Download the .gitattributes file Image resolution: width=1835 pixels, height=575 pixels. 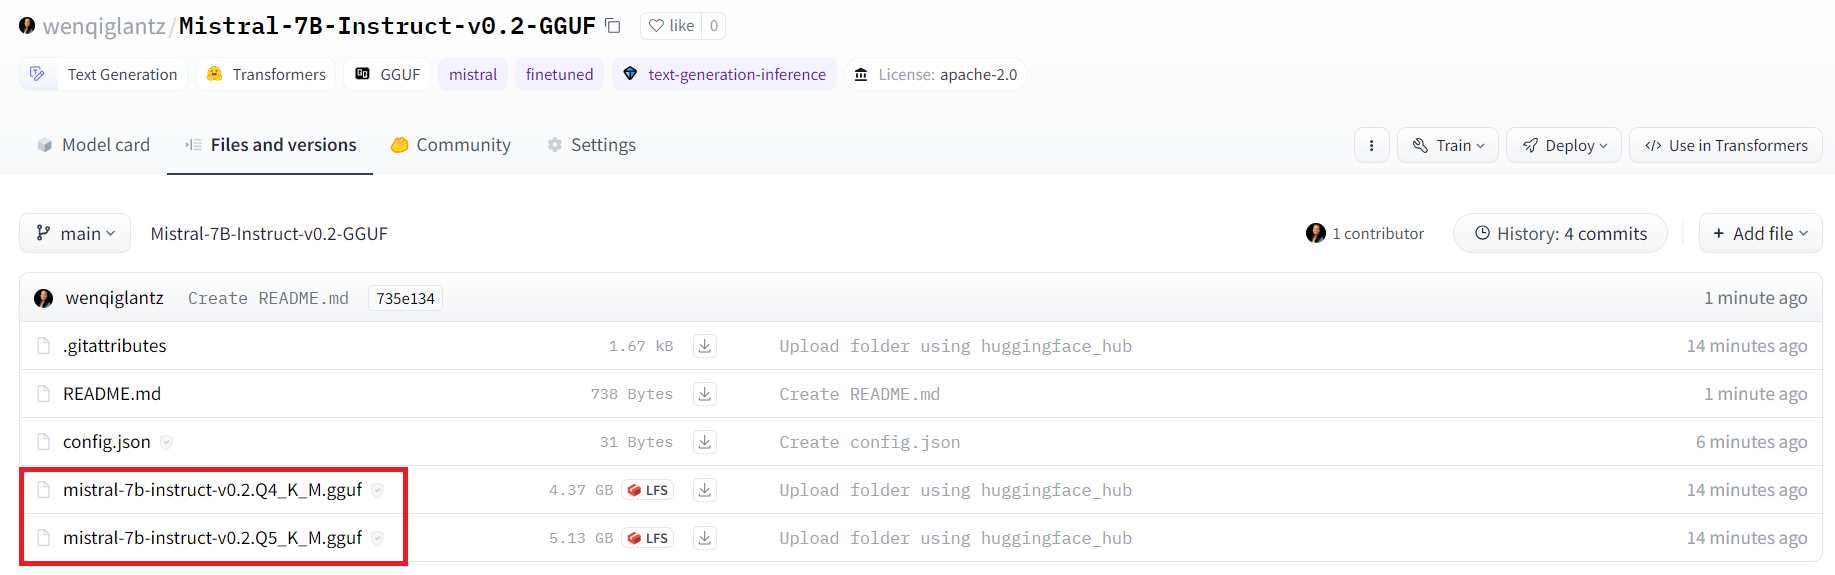click(x=705, y=346)
